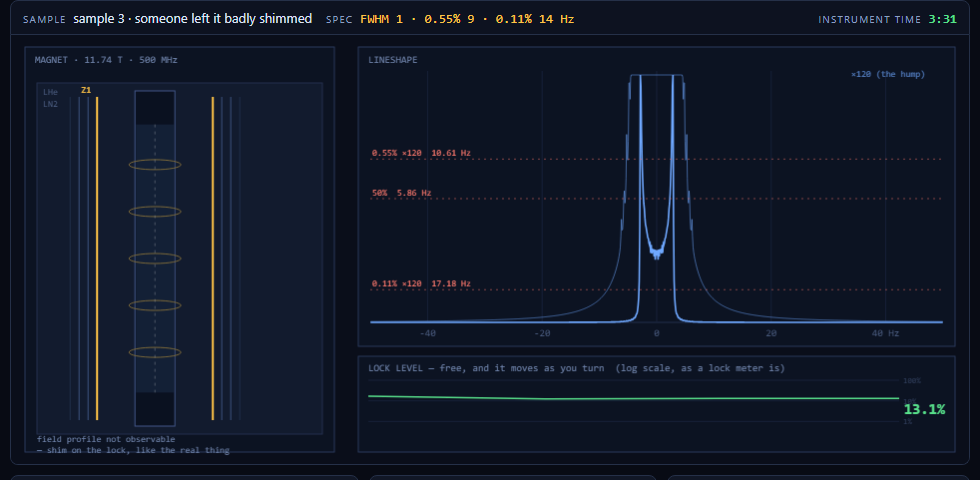The image size is (980, 480).
Task: Select the '0.11% 14 Hz' spec value
Action: click(535, 19)
